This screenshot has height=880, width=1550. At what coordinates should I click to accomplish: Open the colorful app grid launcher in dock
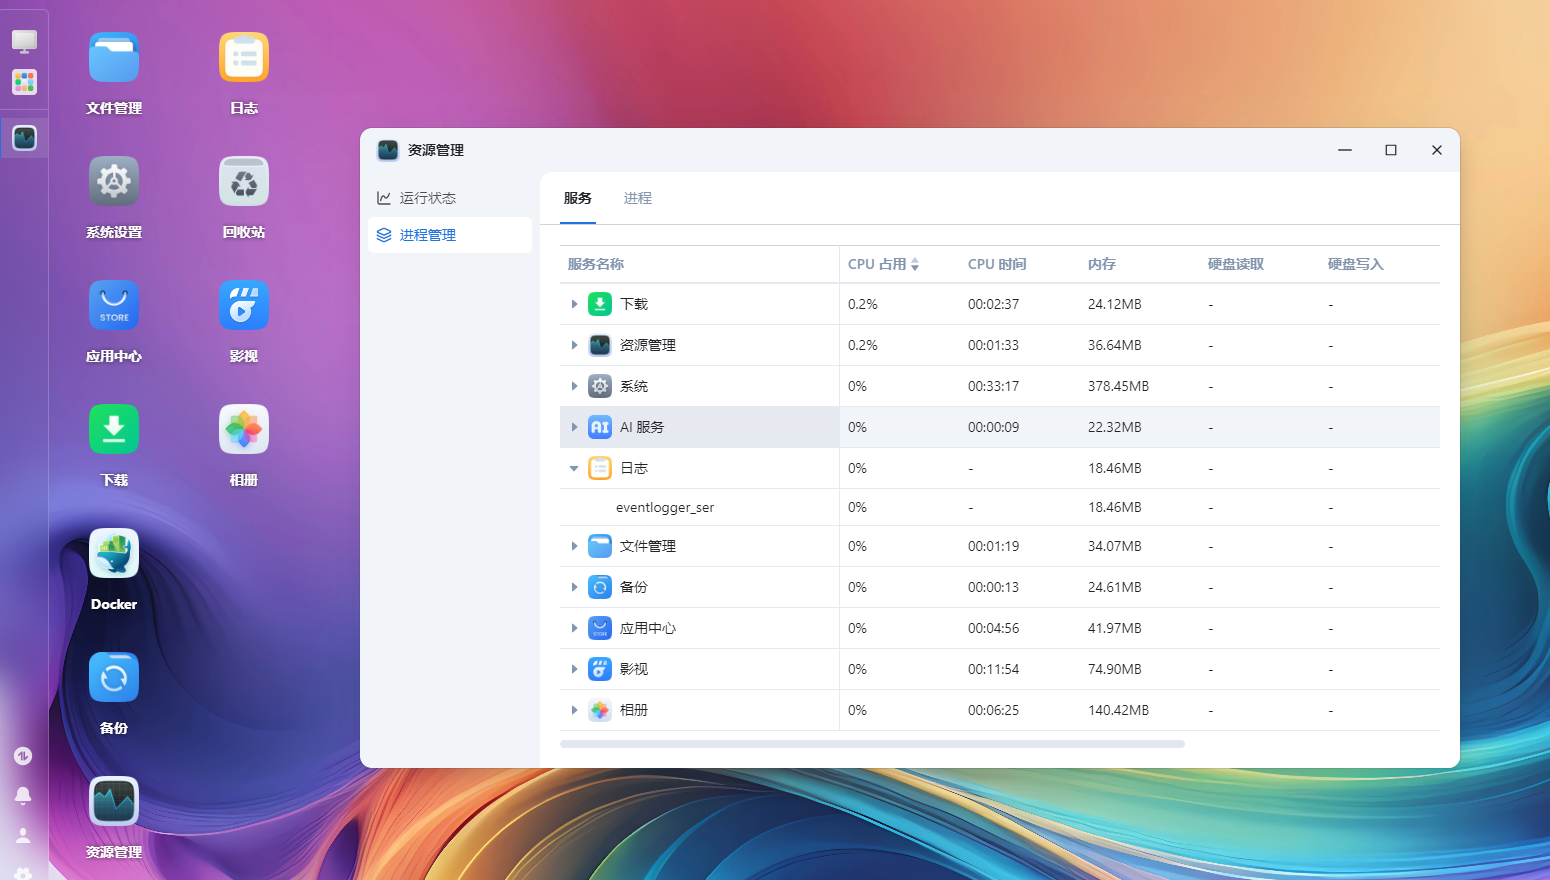24,82
